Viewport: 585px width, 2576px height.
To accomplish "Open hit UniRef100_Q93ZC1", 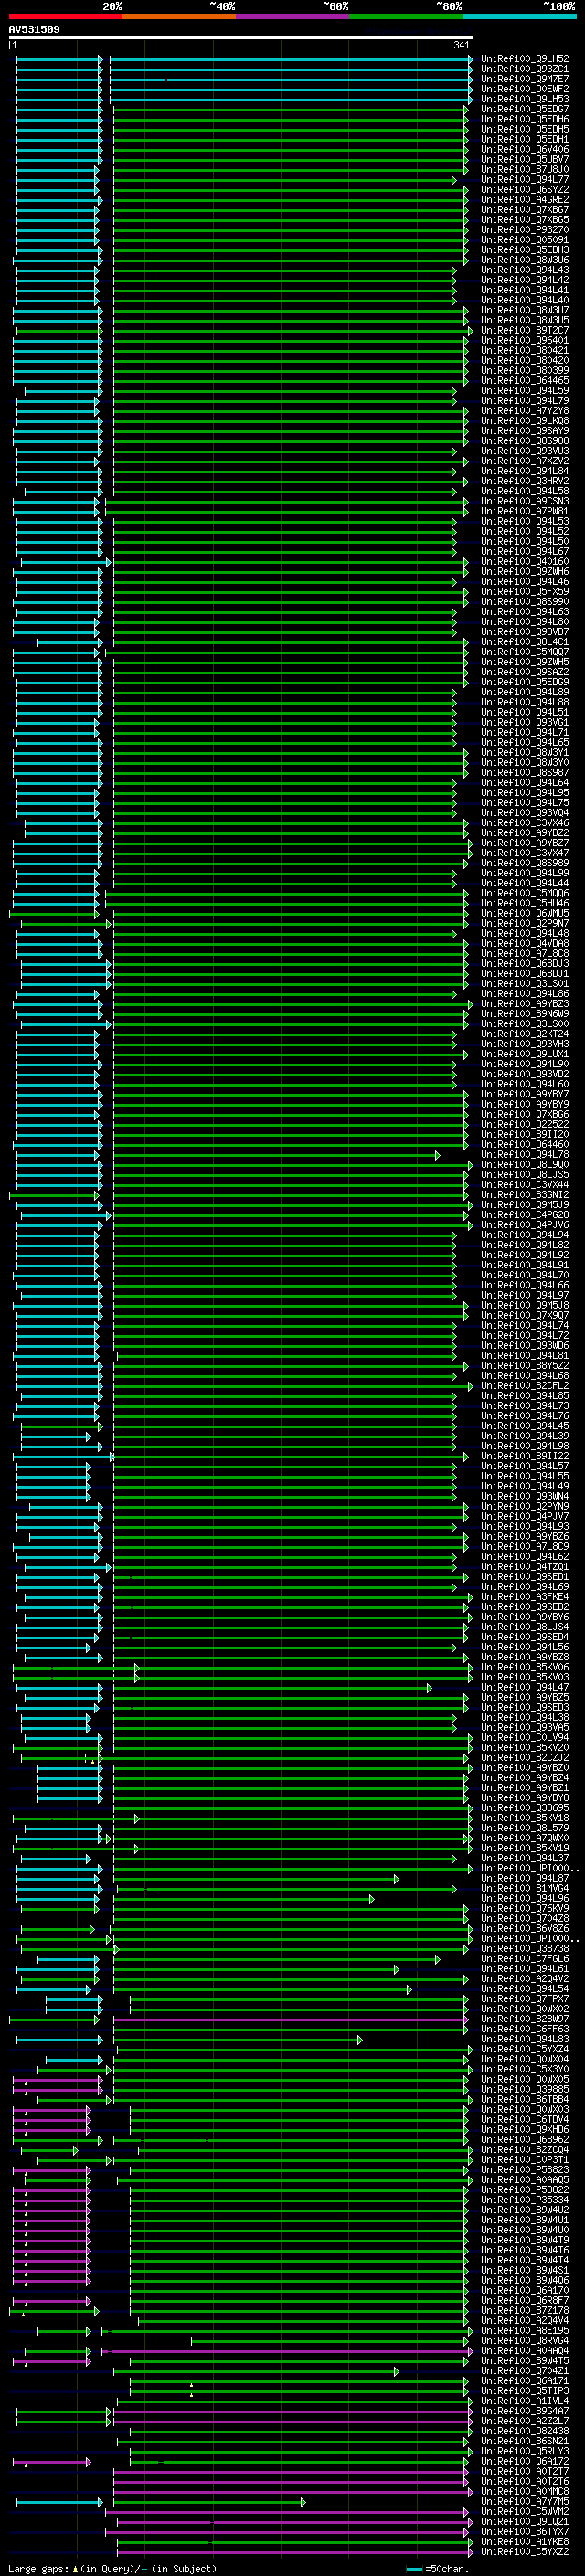I will 525,69.
